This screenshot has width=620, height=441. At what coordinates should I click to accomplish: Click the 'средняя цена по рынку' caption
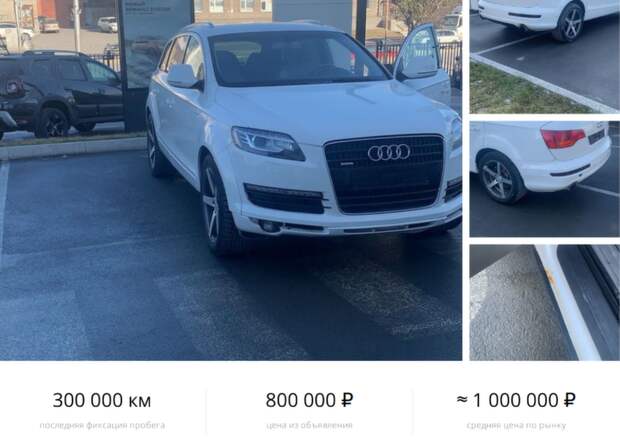tap(516, 426)
